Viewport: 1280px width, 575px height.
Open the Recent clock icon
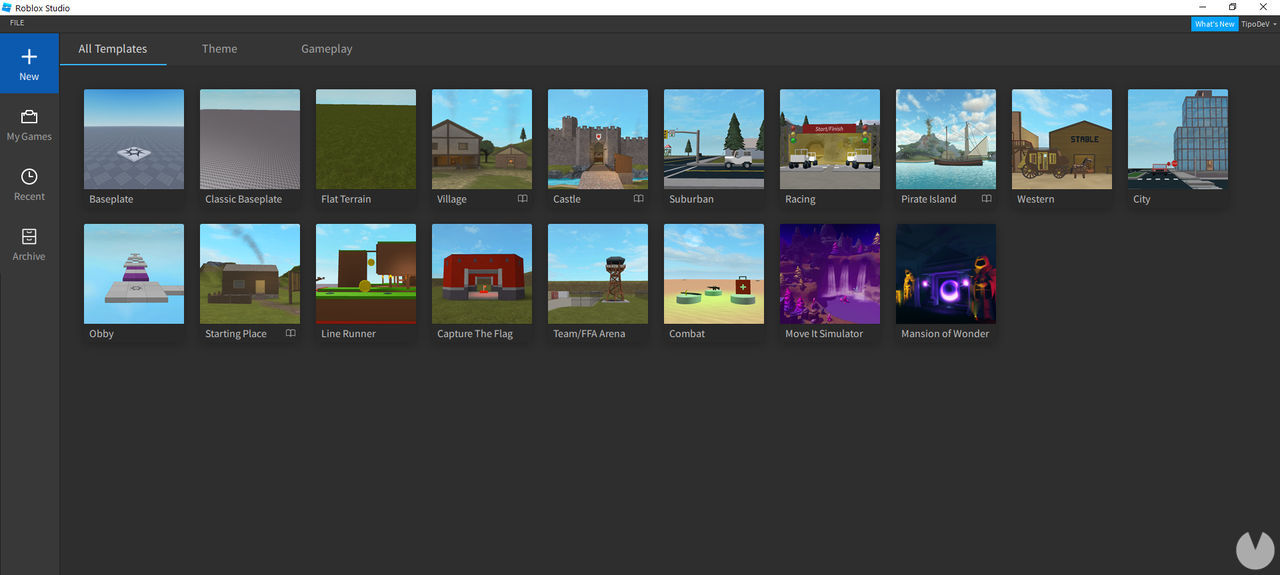(29, 177)
